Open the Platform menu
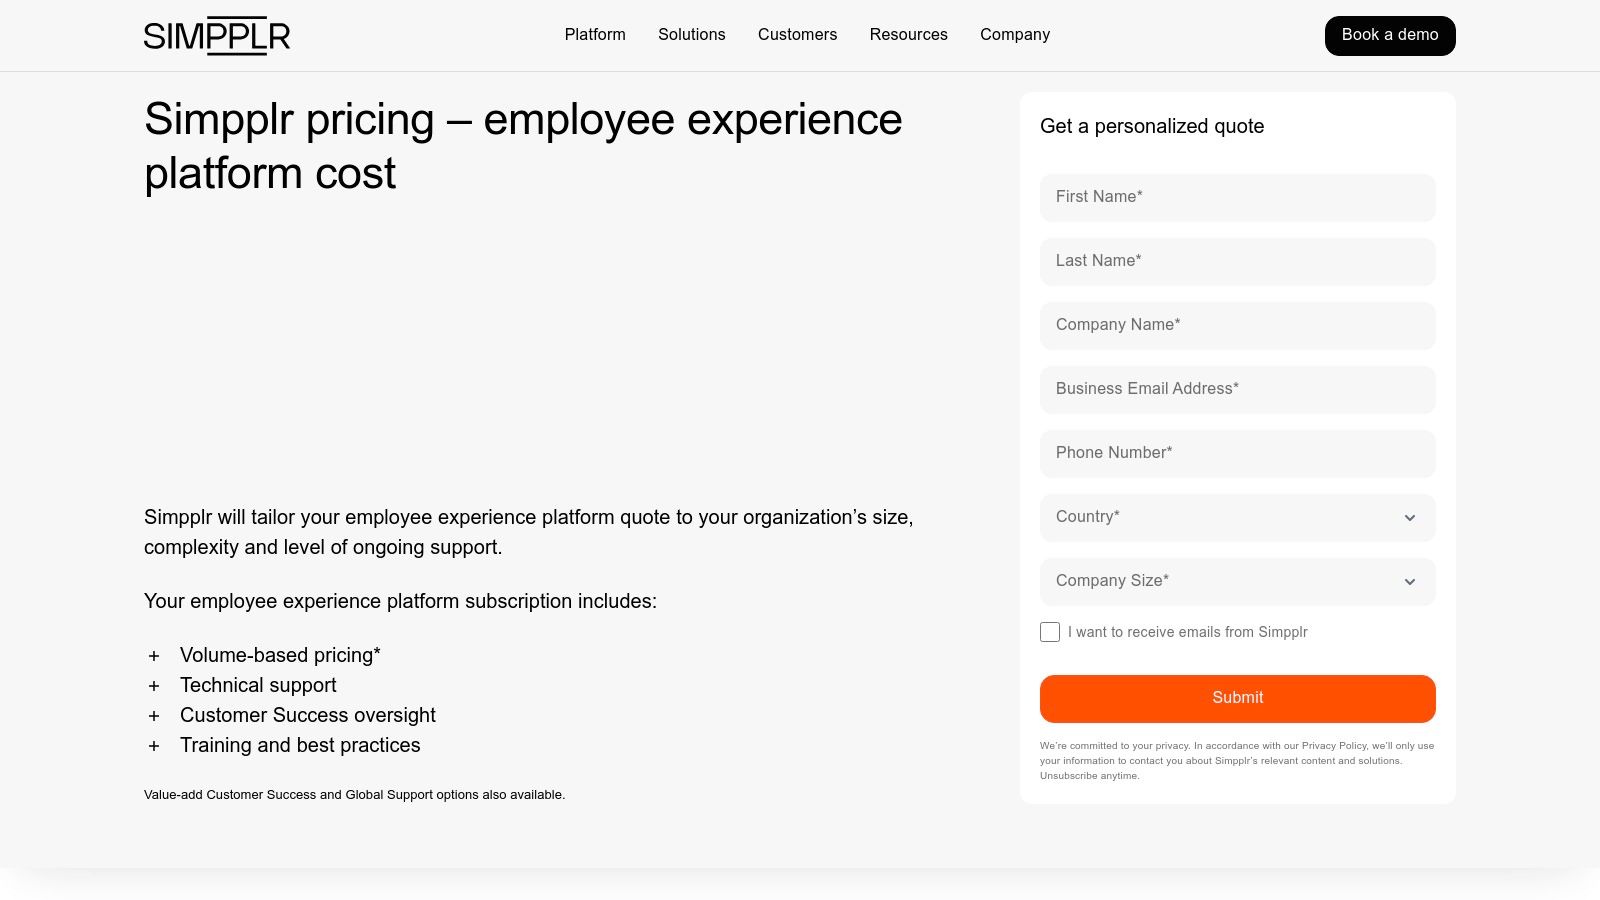This screenshot has height=900, width=1600. click(594, 34)
